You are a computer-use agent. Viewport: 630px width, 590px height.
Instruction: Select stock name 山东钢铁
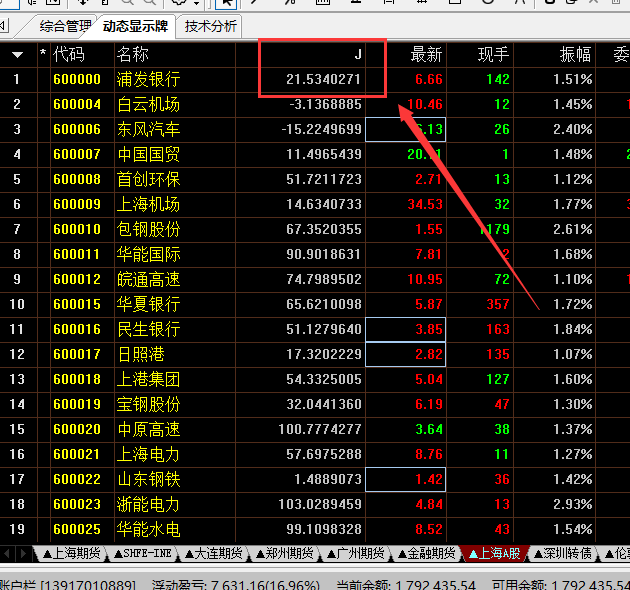(x=148, y=479)
